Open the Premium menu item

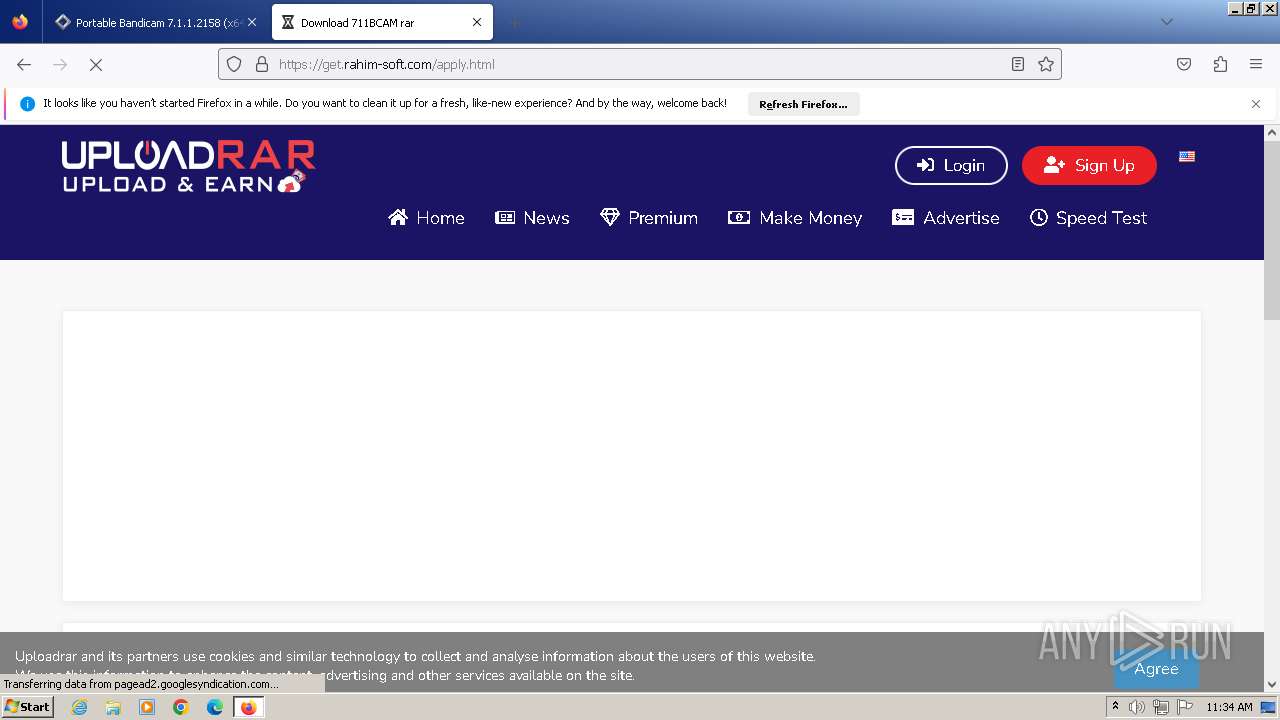pyautogui.click(x=649, y=218)
